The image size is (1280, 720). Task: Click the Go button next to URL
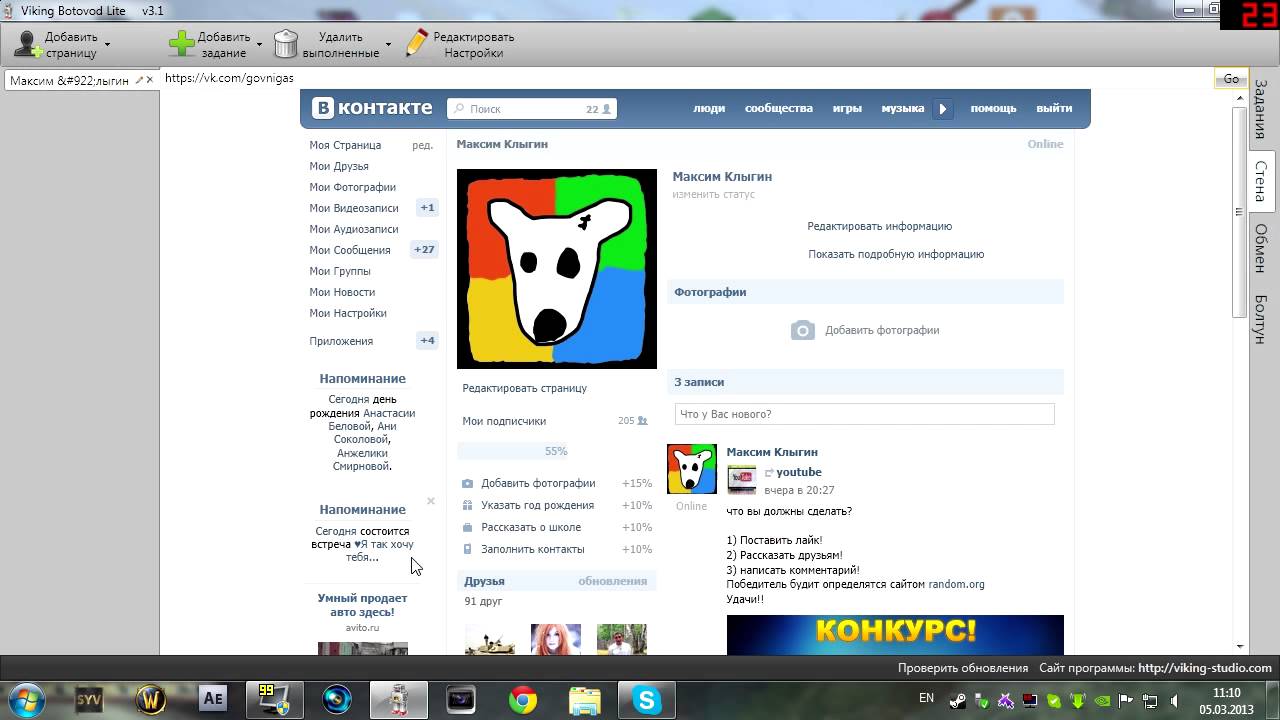pyautogui.click(x=1231, y=79)
